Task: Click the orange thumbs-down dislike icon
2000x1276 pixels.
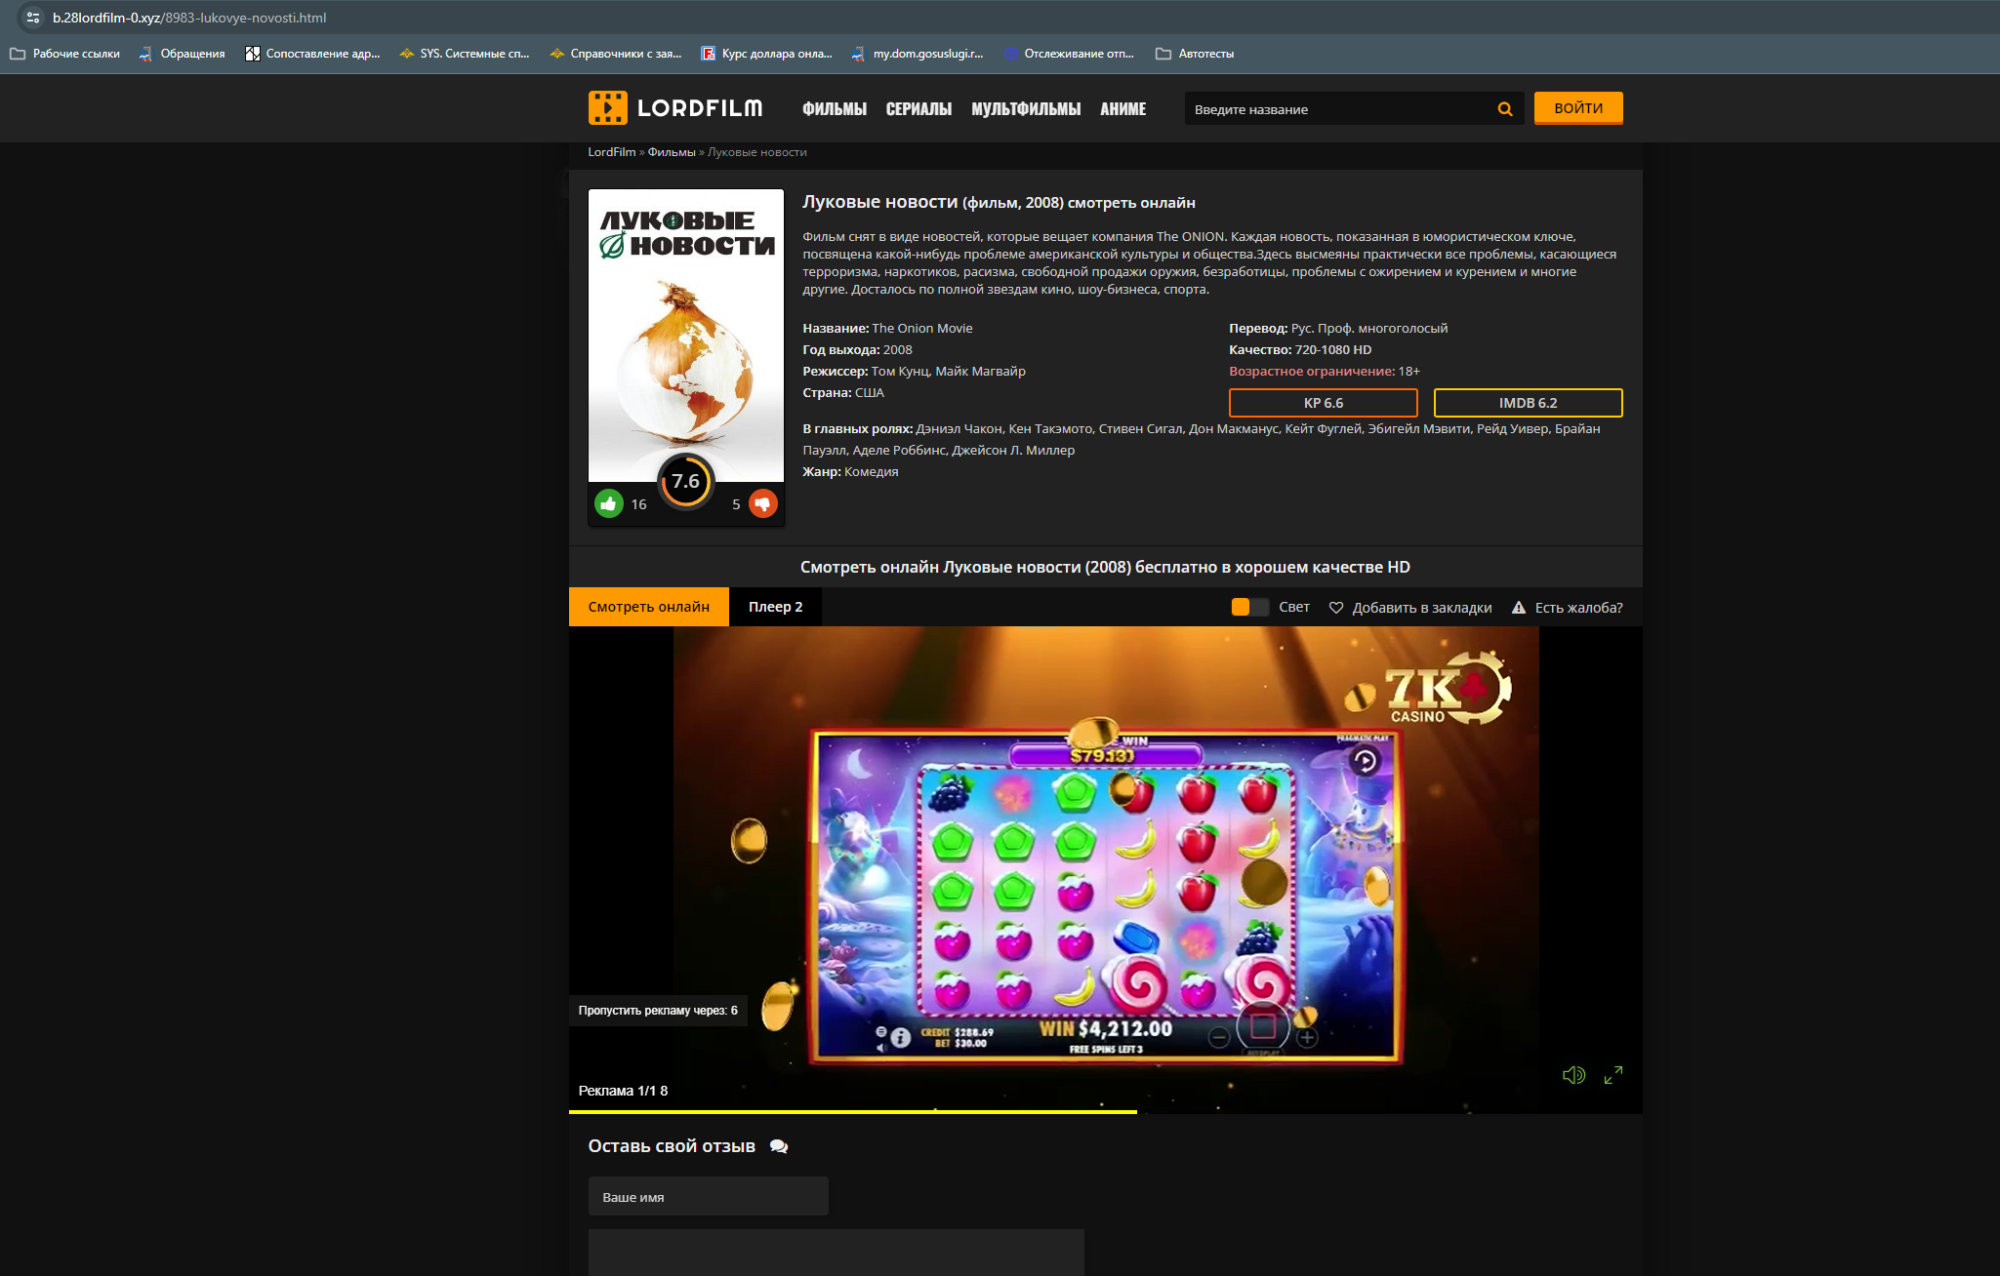Action: tap(763, 504)
